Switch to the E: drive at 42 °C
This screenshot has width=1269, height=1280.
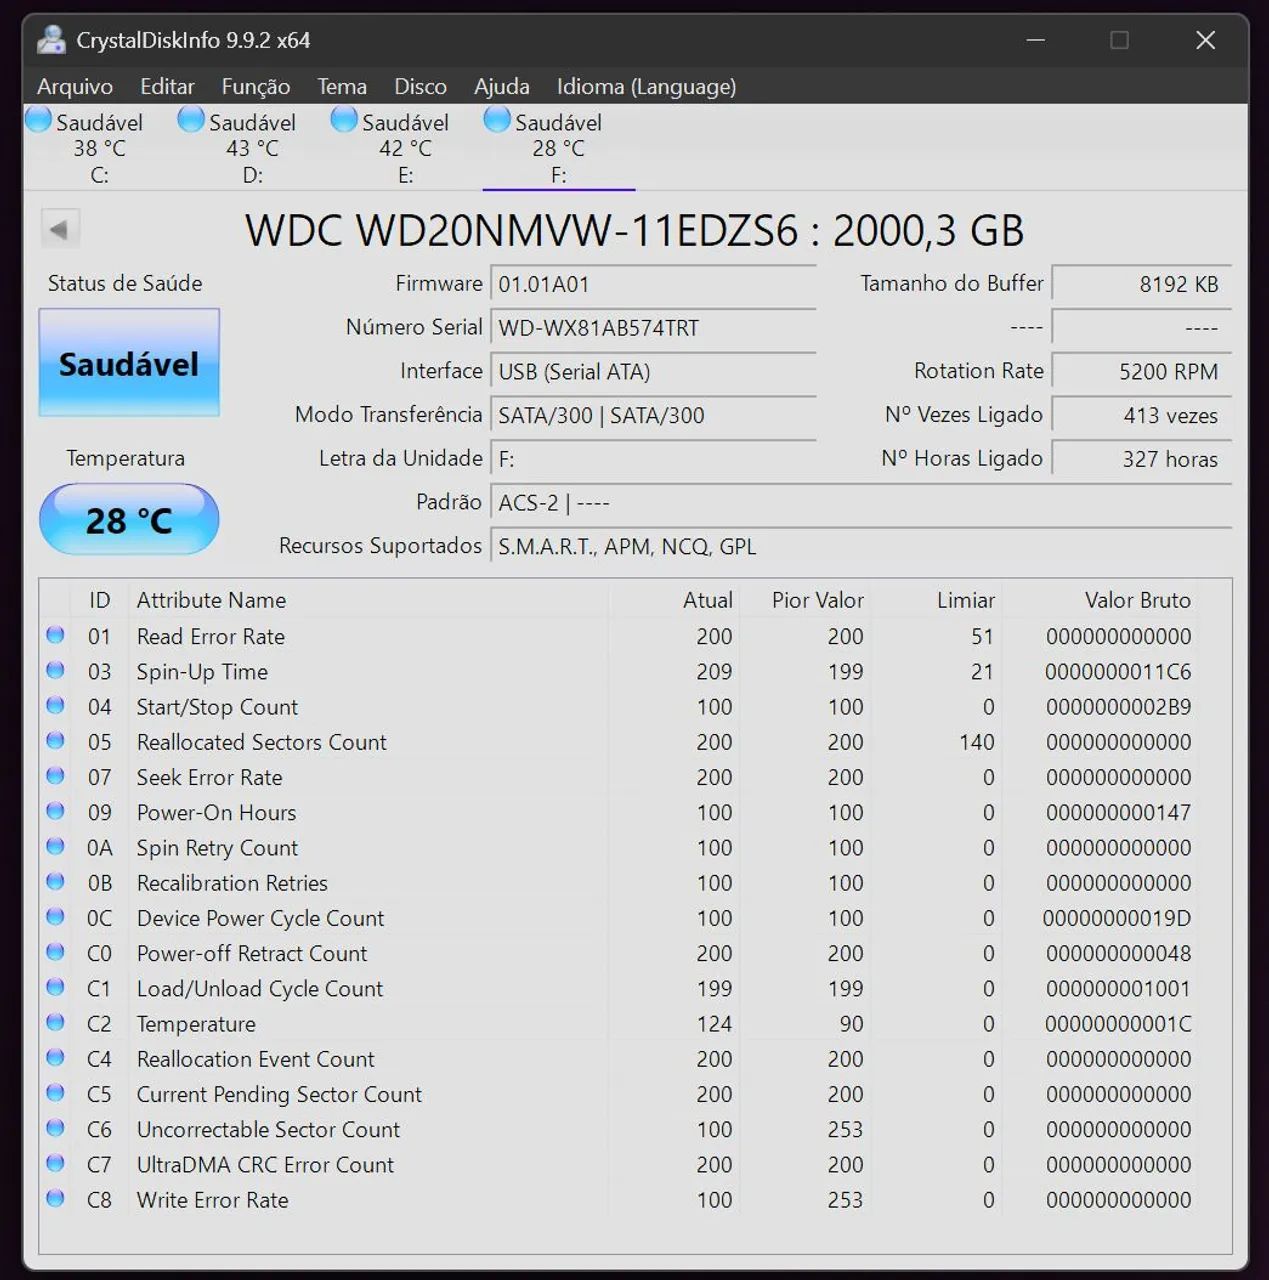(406, 148)
